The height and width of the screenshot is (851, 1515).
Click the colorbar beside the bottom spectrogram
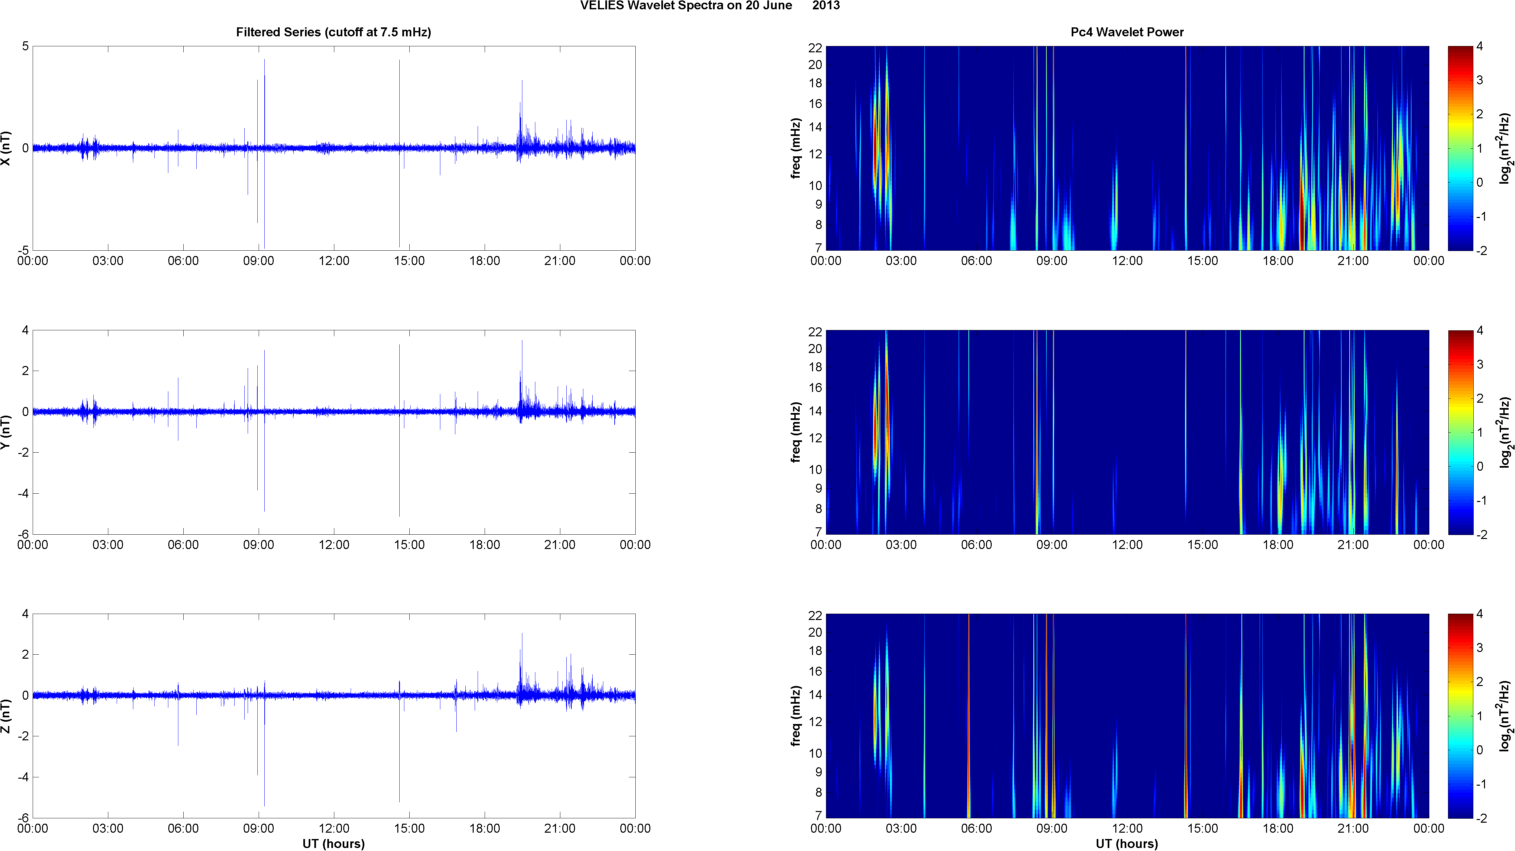pos(1460,716)
